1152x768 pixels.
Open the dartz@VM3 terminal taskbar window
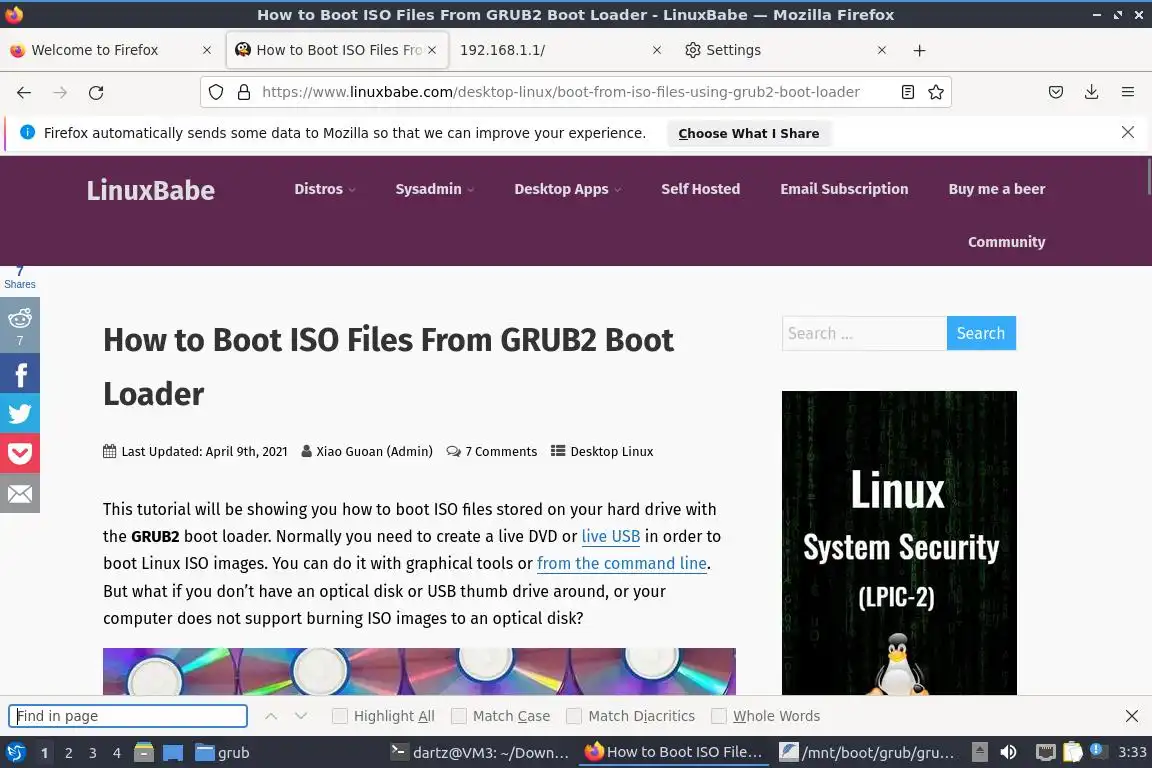pyautogui.click(x=480, y=752)
